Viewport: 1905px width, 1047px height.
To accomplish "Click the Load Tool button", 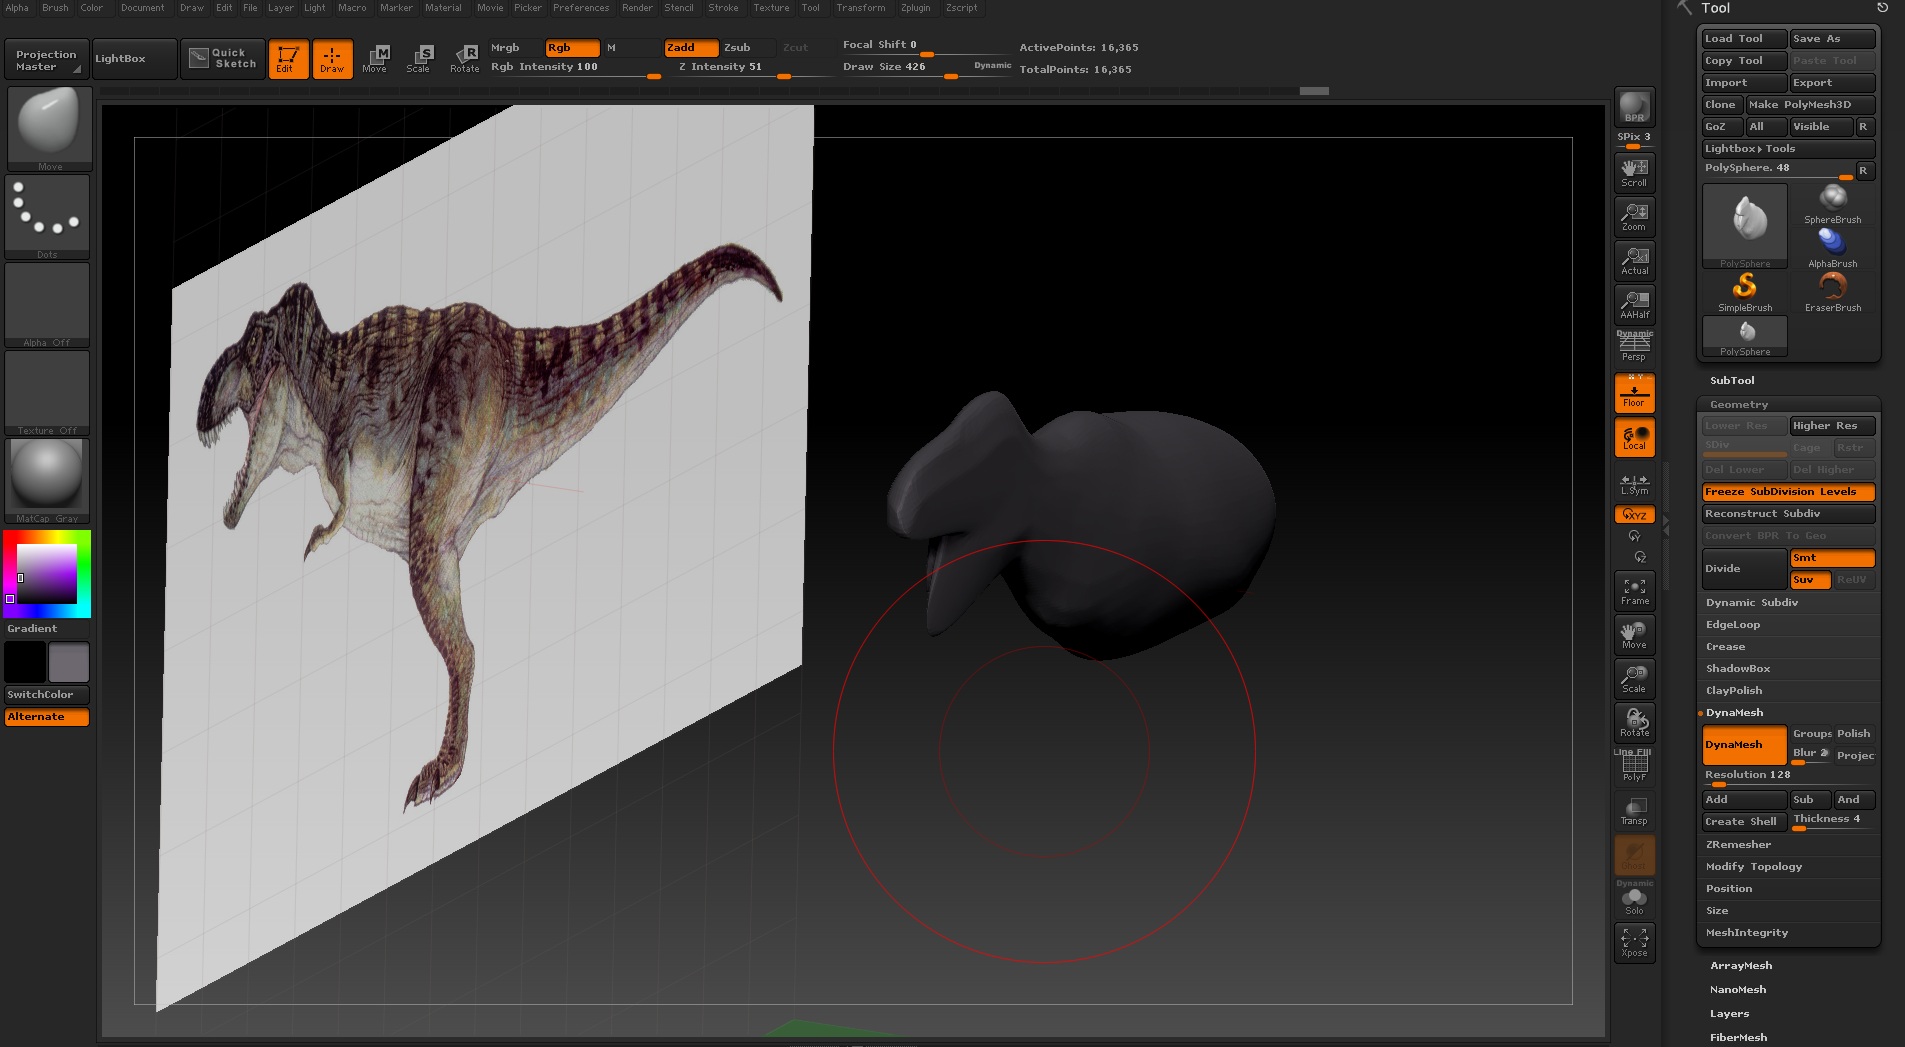I will tap(1744, 38).
